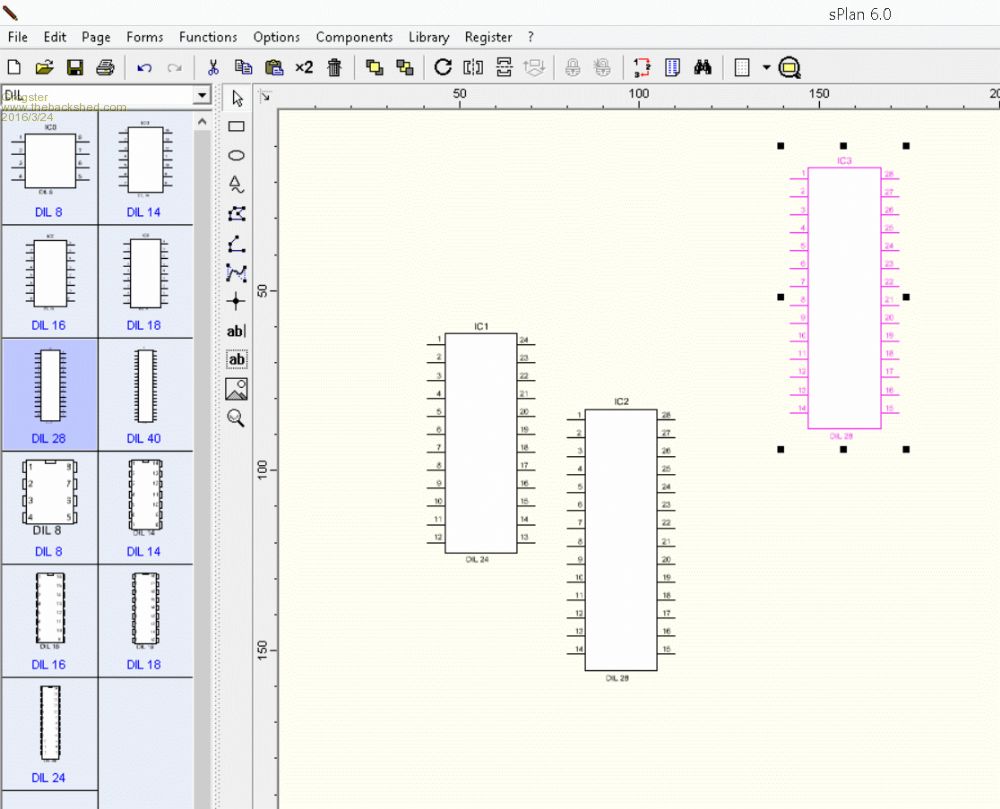Select the pointer selection tool
Image resolution: width=1000 pixels, height=809 pixels.
click(237, 98)
